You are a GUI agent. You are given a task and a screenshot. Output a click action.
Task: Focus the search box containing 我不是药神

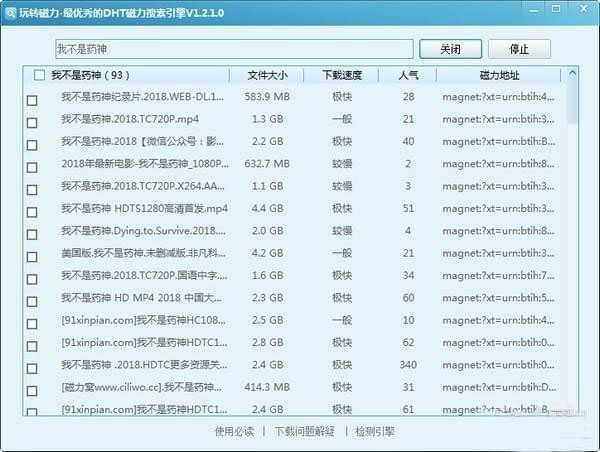[x=234, y=49]
